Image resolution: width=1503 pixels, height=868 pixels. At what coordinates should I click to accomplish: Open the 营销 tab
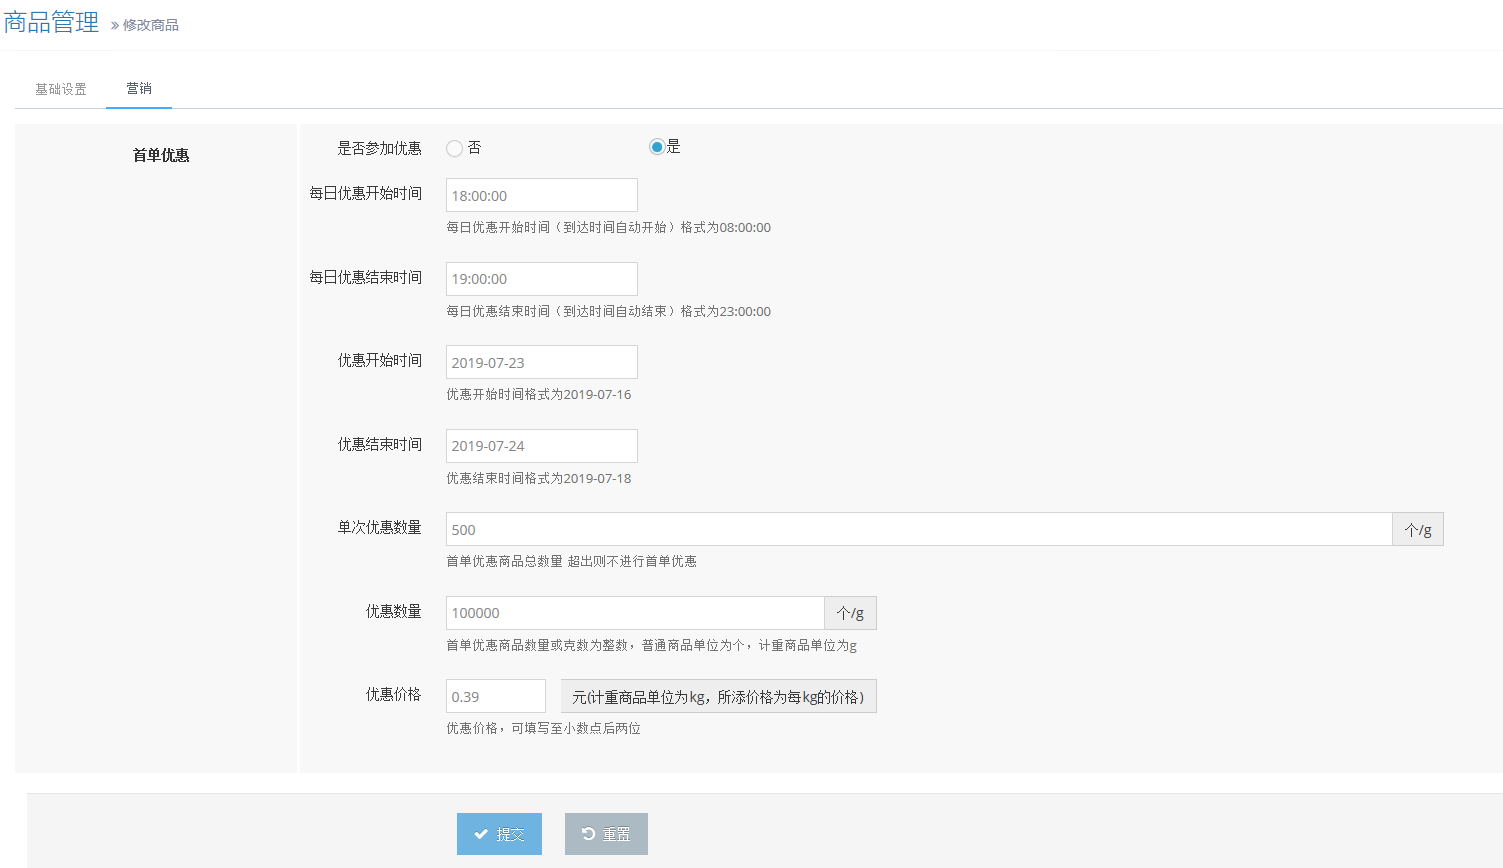pos(139,88)
